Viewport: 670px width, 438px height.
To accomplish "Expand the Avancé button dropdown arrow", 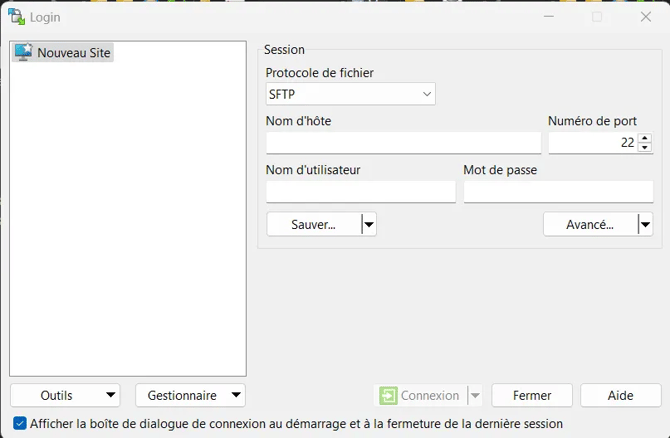I will [645, 225].
